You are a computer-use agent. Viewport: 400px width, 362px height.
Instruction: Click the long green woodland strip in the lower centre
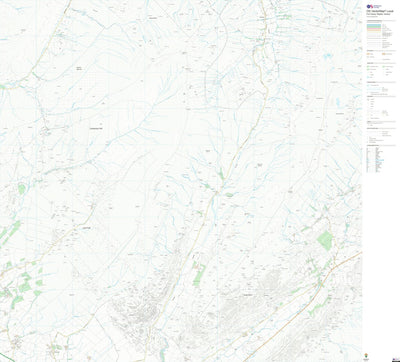pyautogui.click(x=199, y=274)
